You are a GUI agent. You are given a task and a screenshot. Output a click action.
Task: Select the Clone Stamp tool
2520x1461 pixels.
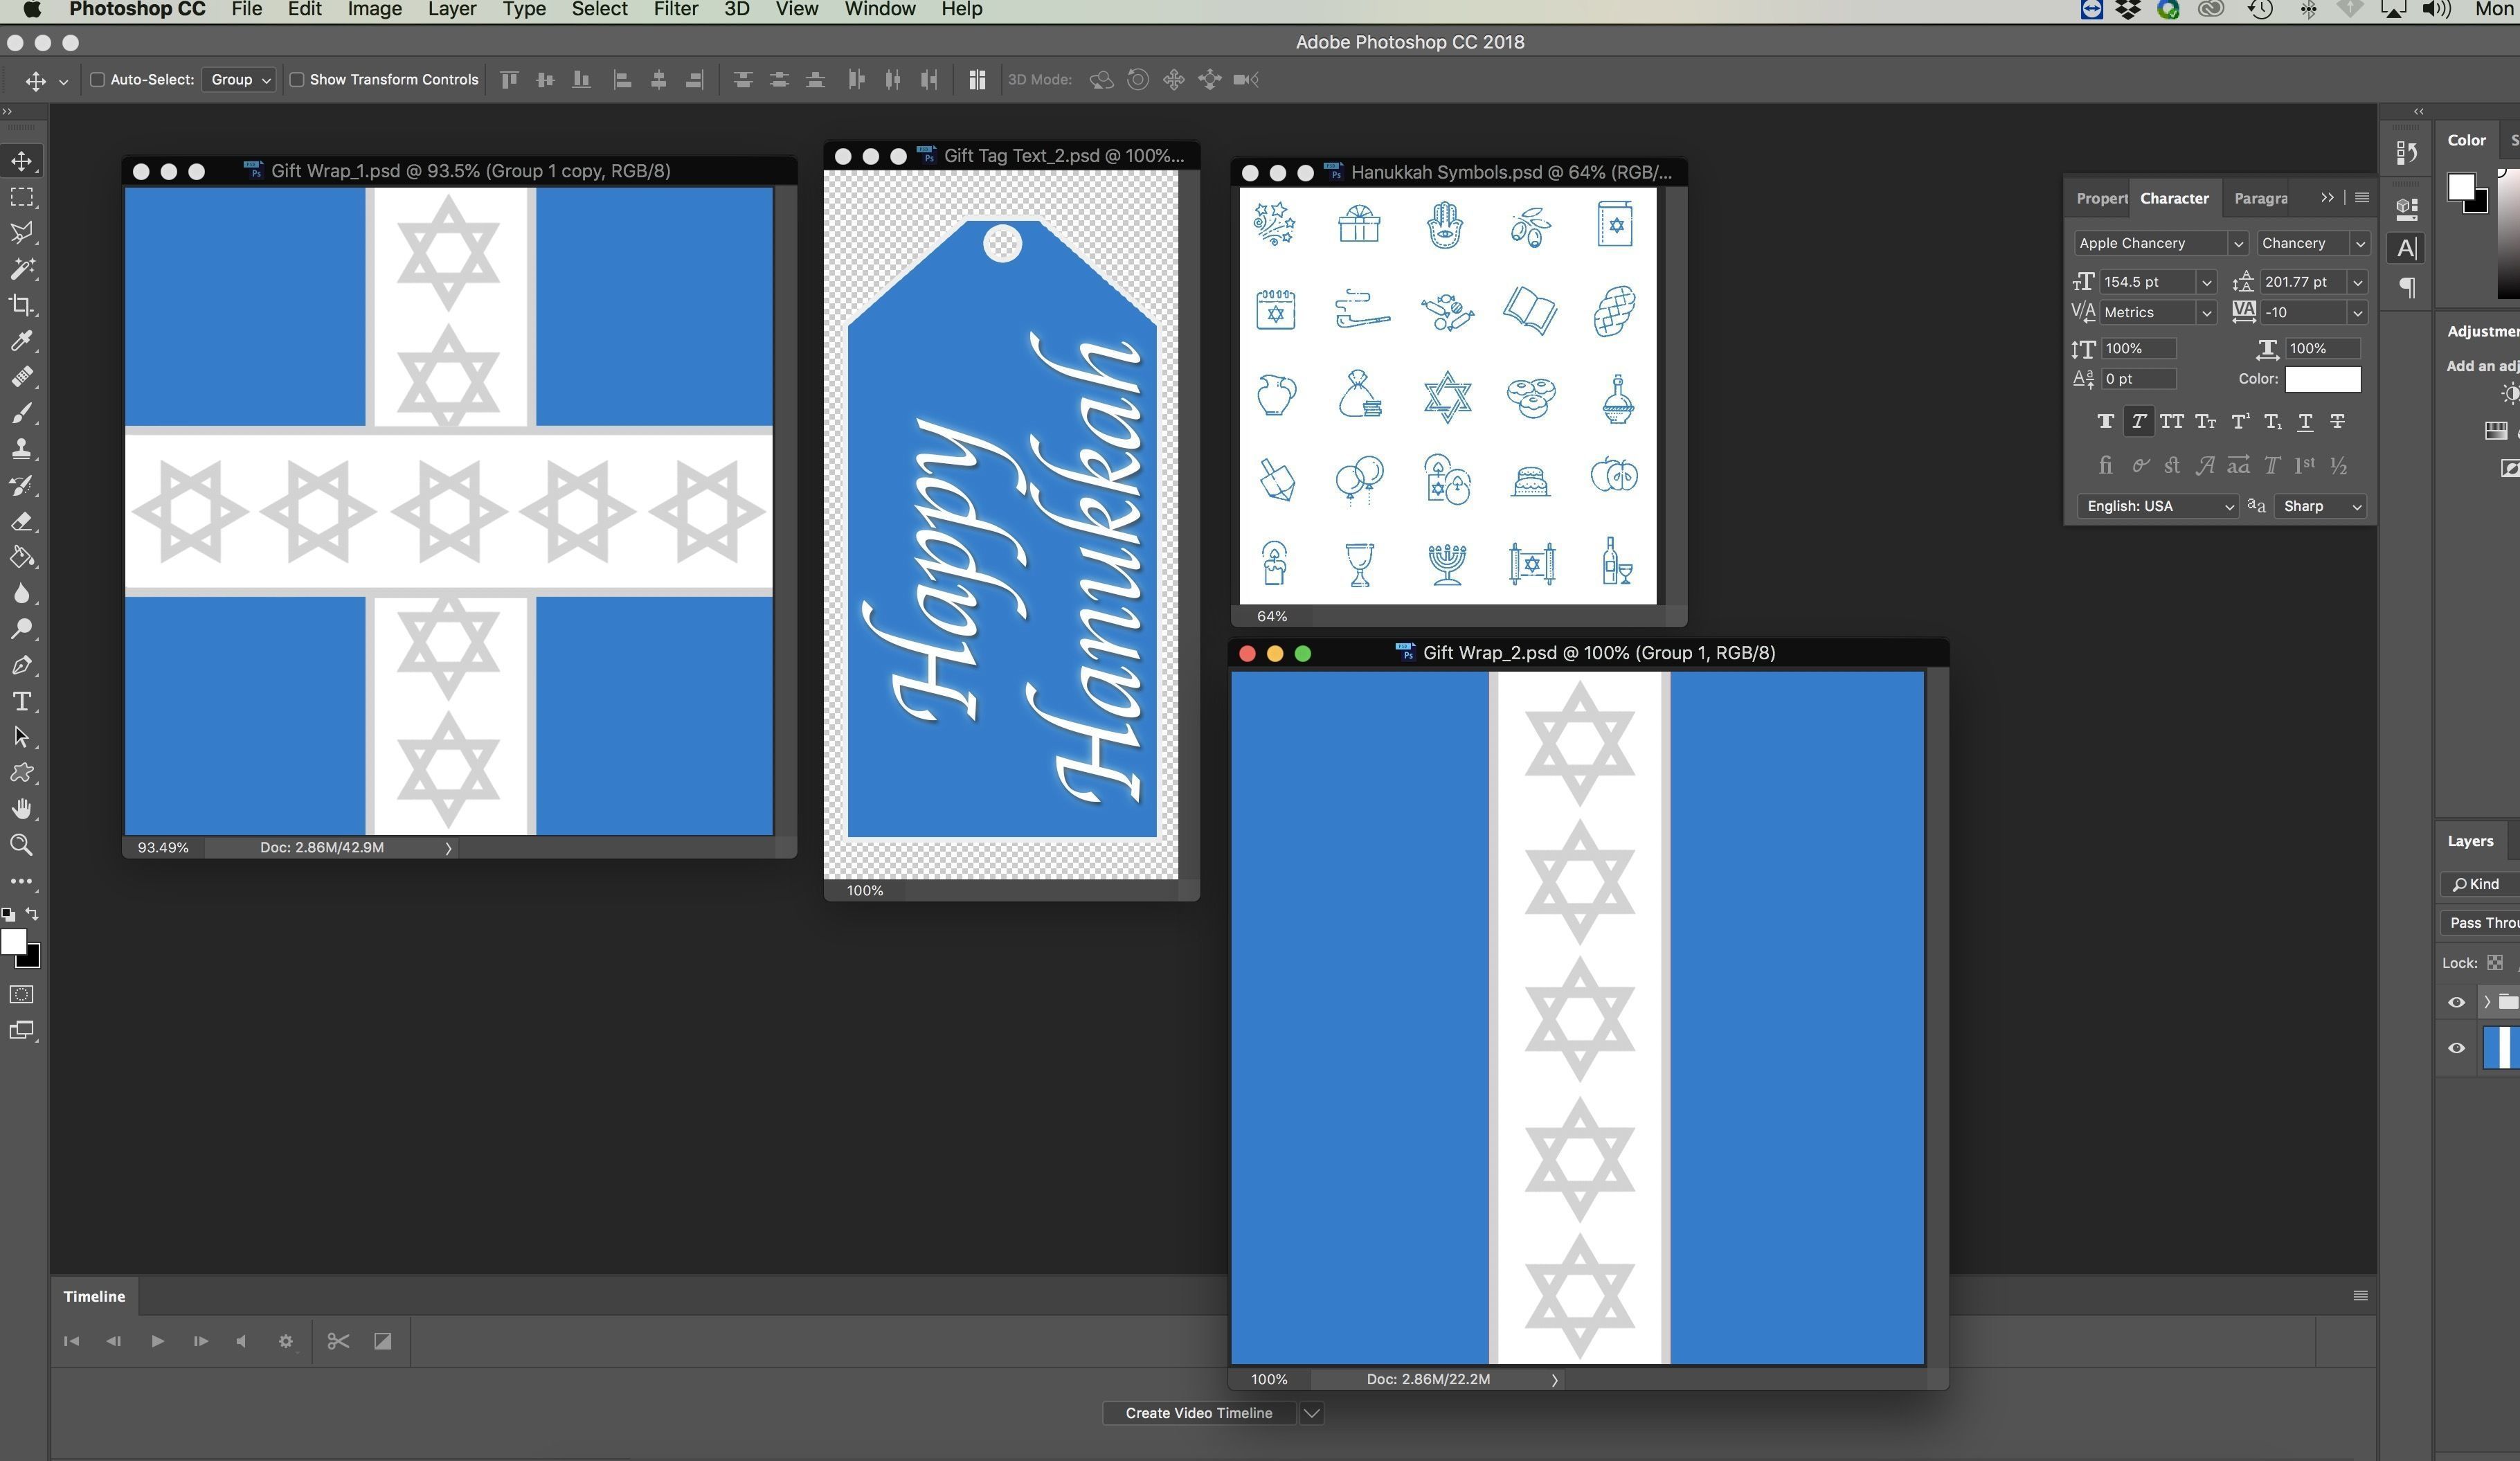[21, 449]
